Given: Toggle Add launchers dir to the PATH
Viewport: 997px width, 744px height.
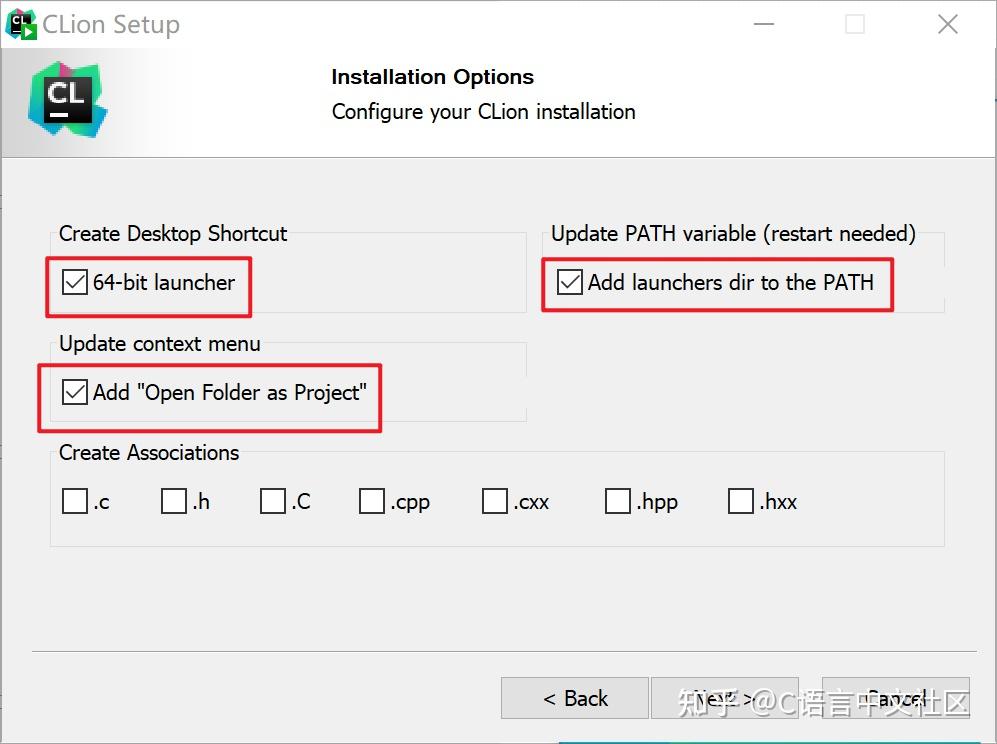Looking at the screenshot, I should coord(570,283).
